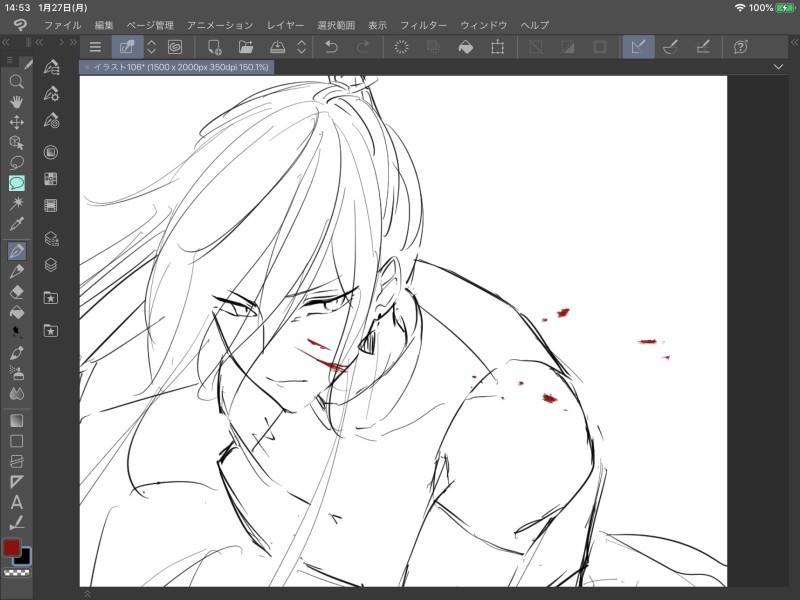Click the Clip Studio spiral icon
The image size is (800, 600).
coord(175,47)
